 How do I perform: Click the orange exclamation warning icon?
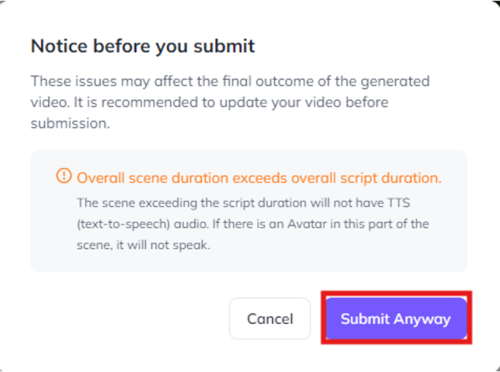point(64,176)
